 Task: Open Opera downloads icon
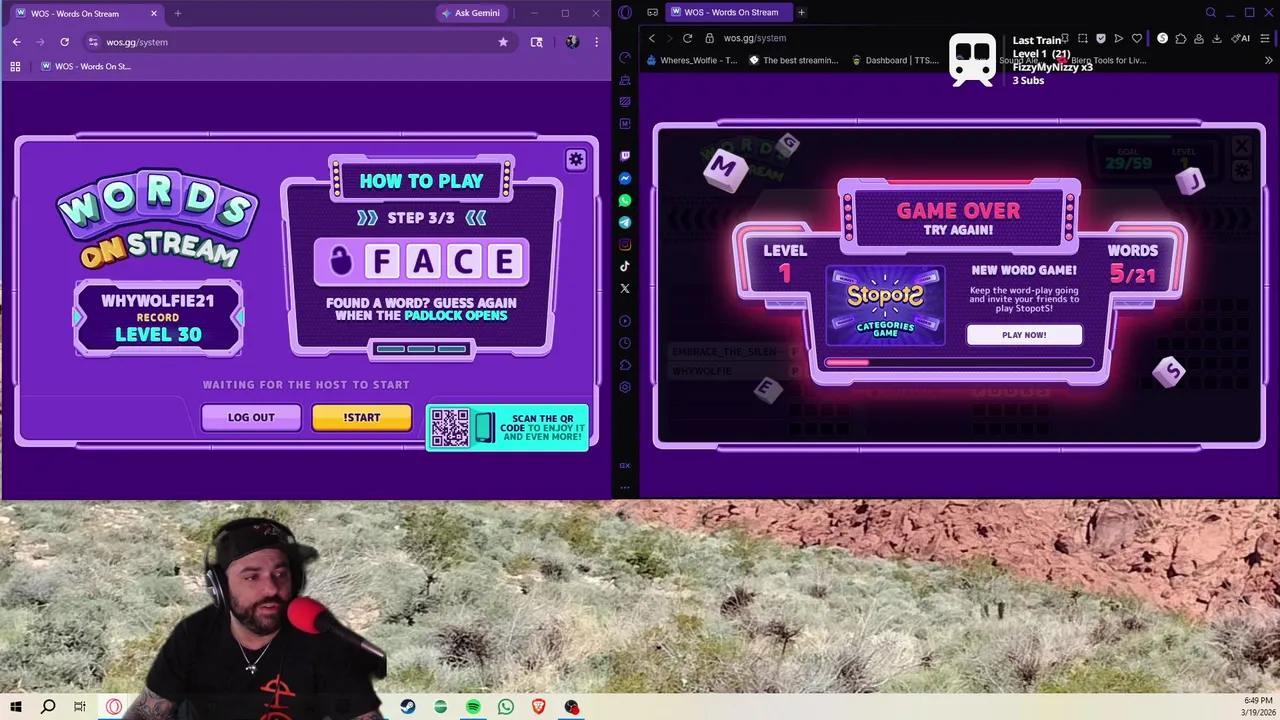click(x=1217, y=38)
